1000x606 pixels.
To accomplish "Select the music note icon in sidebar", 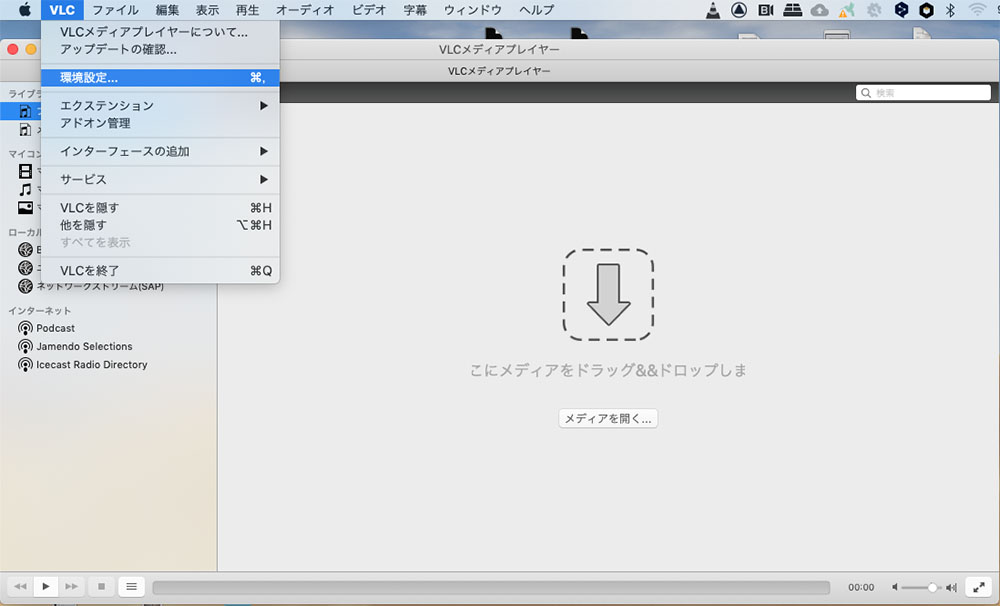I will pos(26,189).
